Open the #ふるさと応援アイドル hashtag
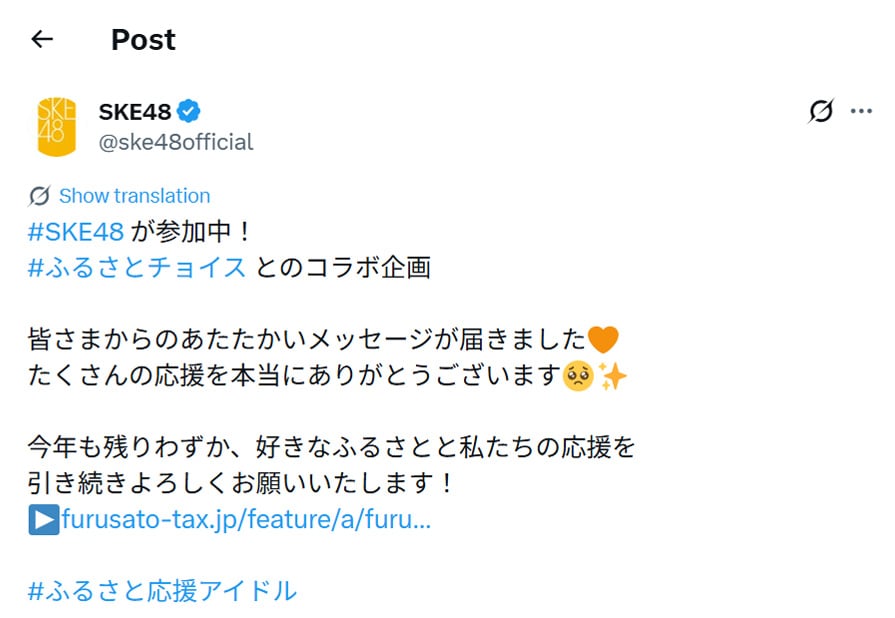Viewport: 895px width, 618px height. [162, 591]
